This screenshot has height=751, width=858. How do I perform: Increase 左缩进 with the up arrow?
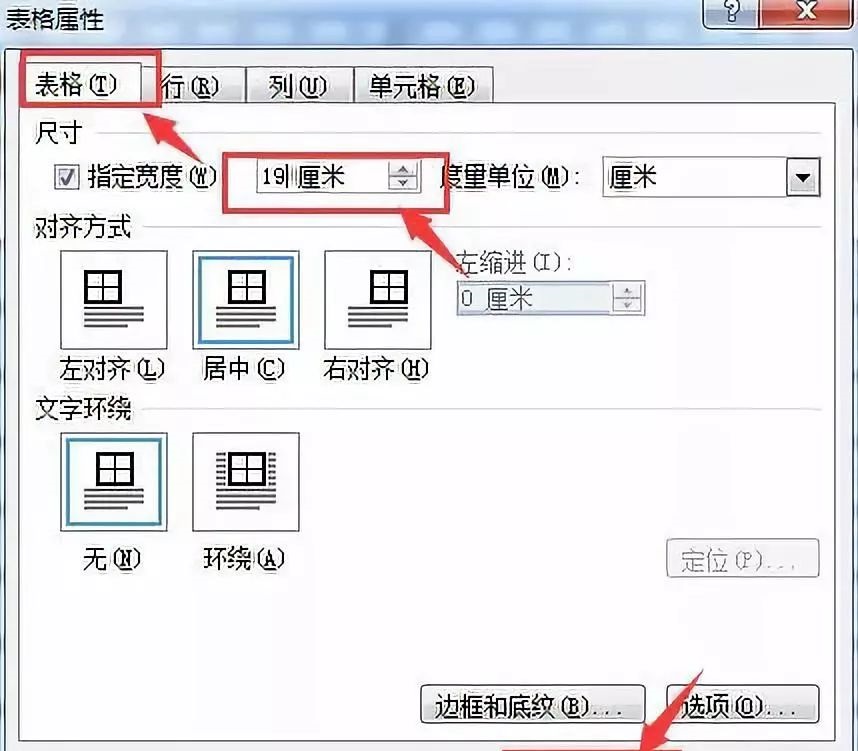click(628, 291)
